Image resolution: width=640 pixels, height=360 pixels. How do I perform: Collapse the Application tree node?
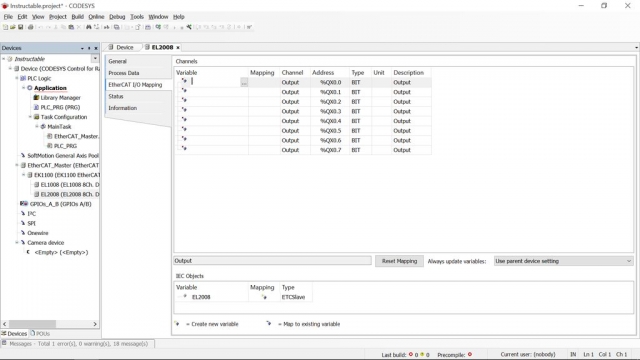point(24,88)
